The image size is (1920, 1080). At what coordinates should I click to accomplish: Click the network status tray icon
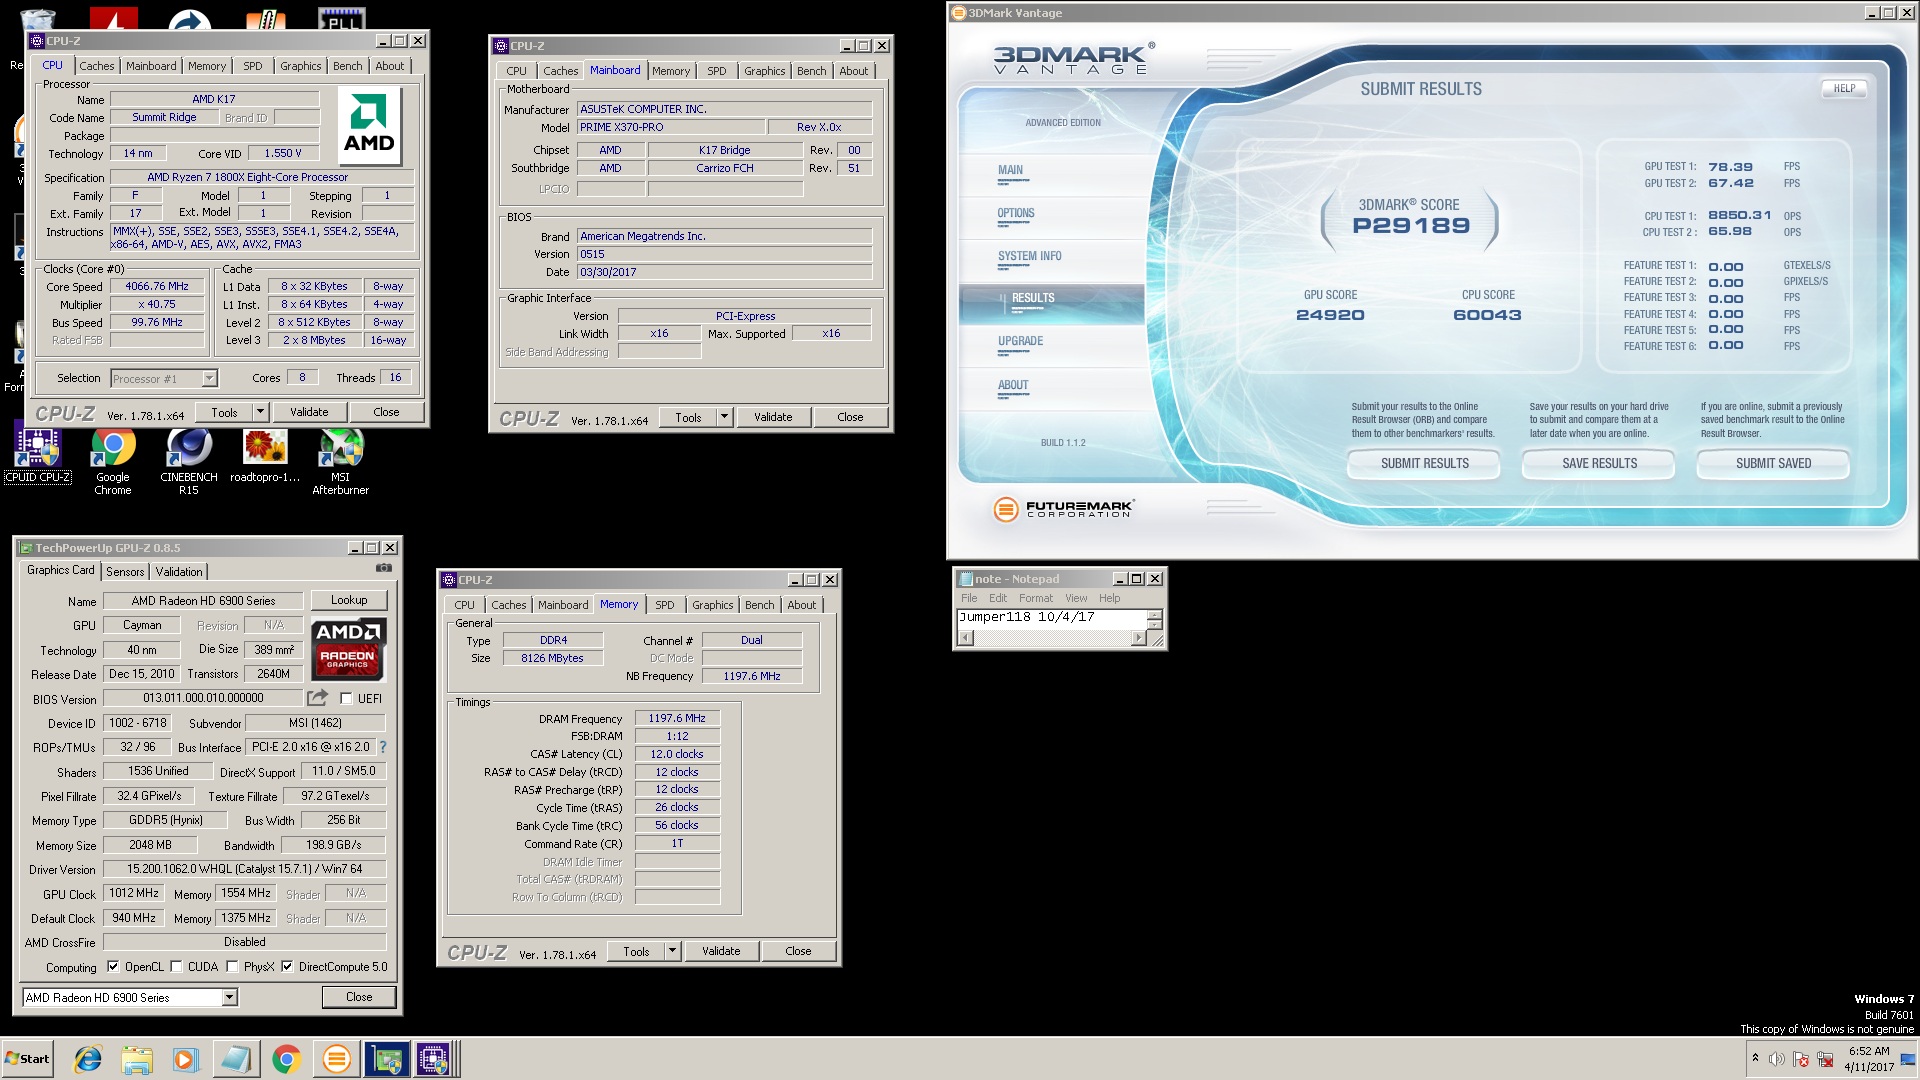tap(1826, 1059)
